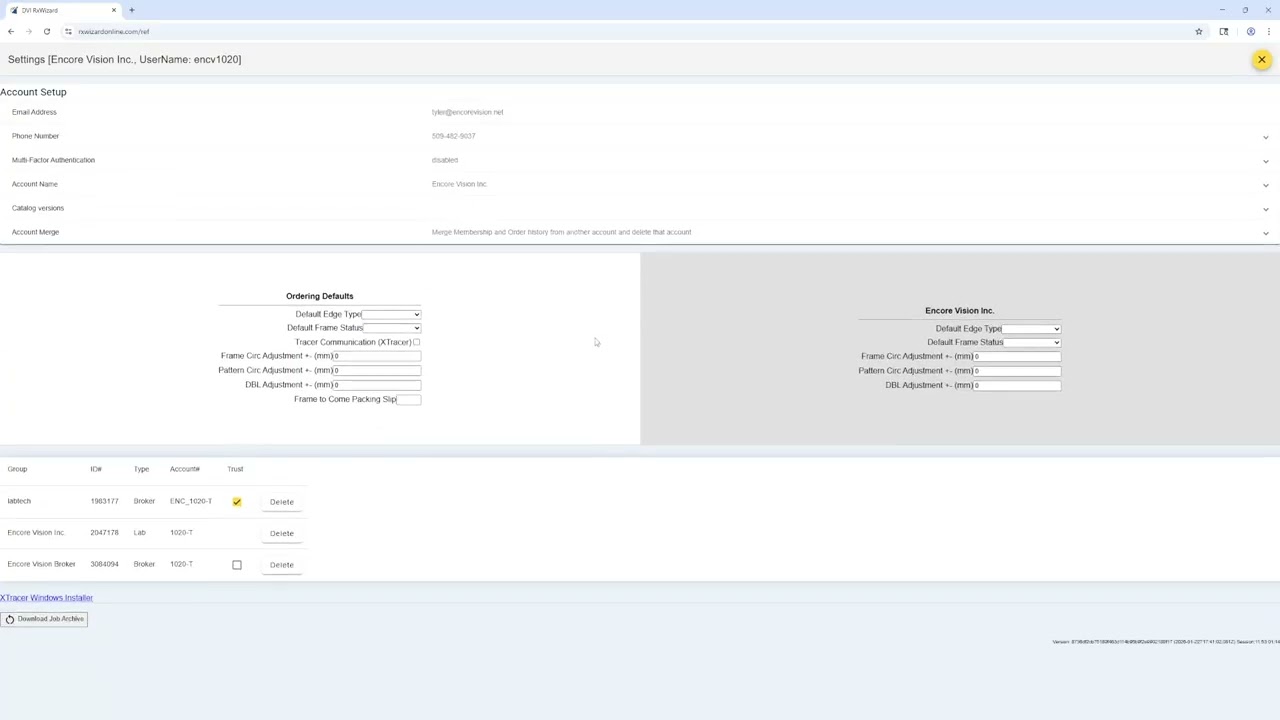Image resolution: width=1280 pixels, height=720 pixels.
Task: Click the Group column header
Action: point(17,469)
